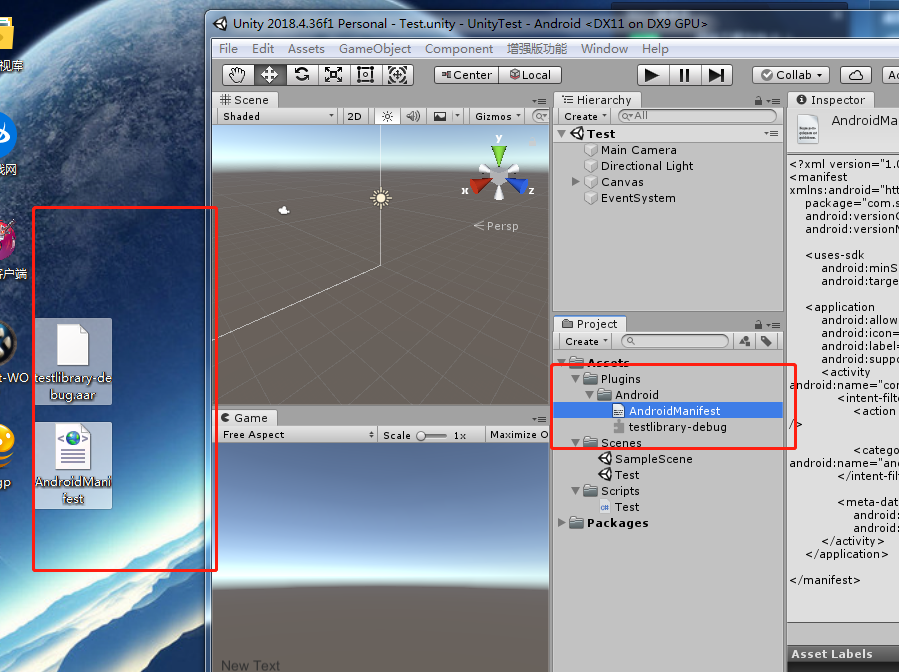The height and width of the screenshot is (672, 899).
Task: Open the Shaded draw mode dropdown
Action: point(278,116)
